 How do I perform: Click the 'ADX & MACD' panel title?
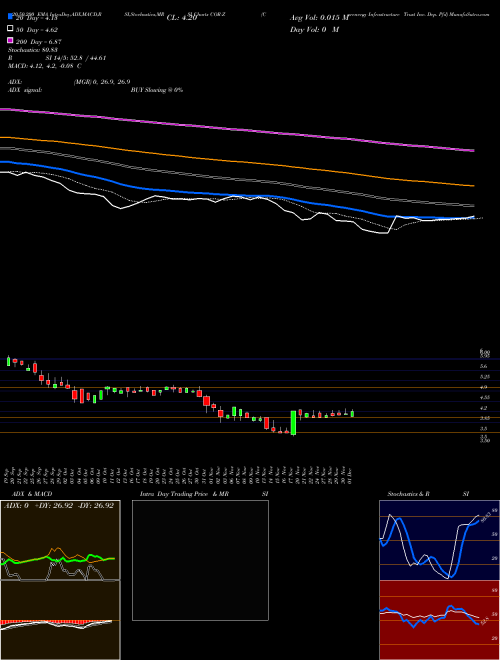click(x=32, y=494)
